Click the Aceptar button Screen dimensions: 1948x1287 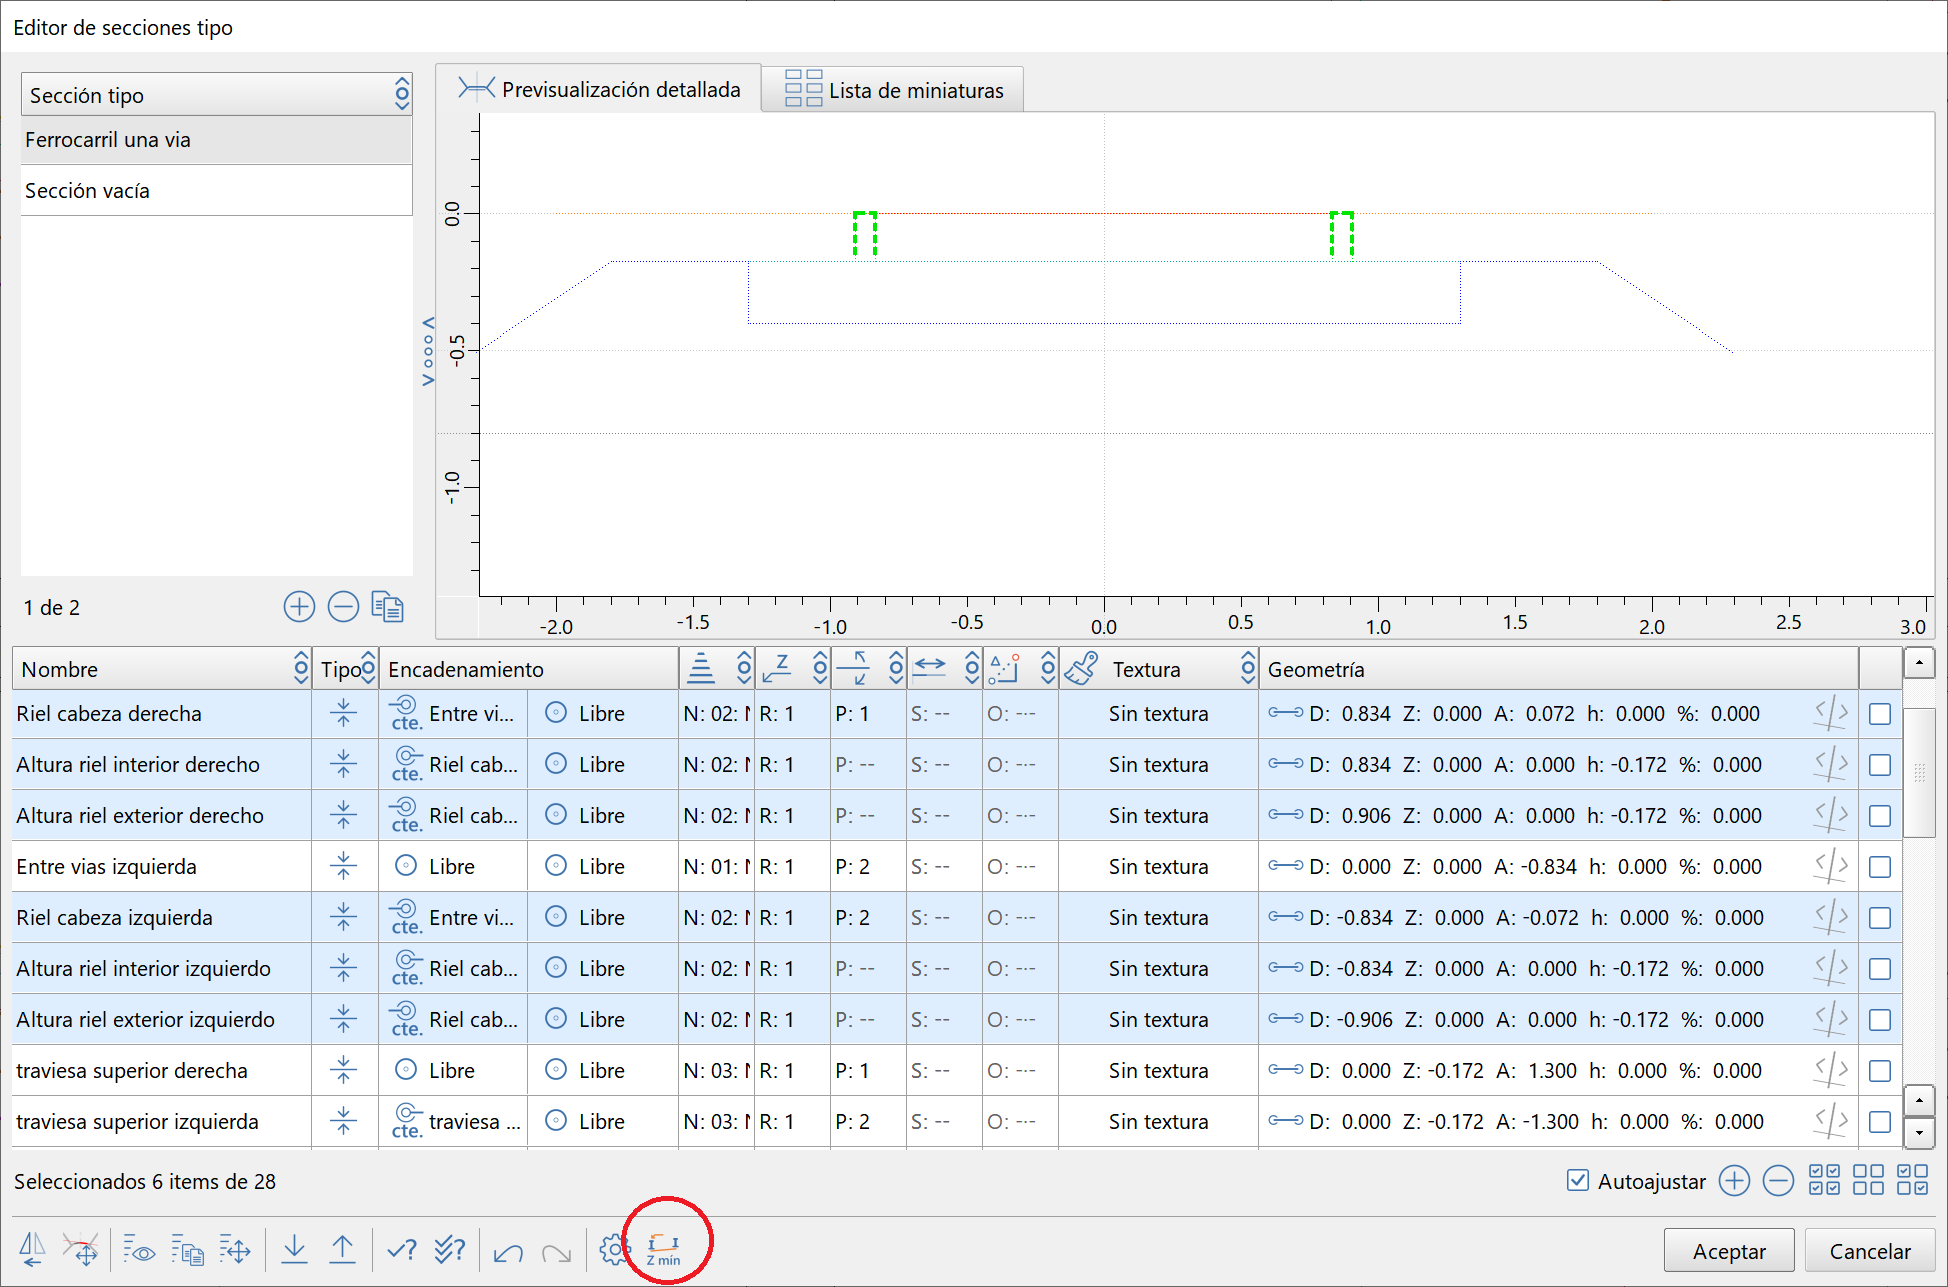(x=1728, y=1251)
